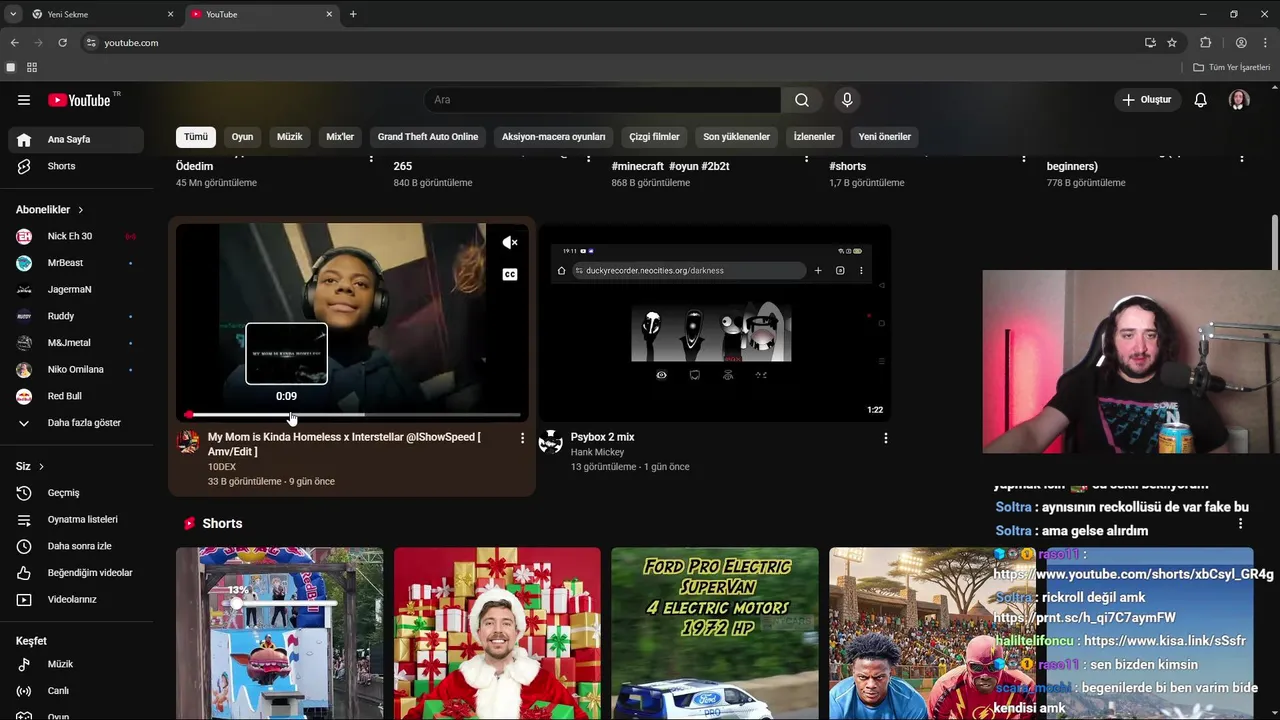Select the Mix'ler filter chip

[x=340, y=137]
